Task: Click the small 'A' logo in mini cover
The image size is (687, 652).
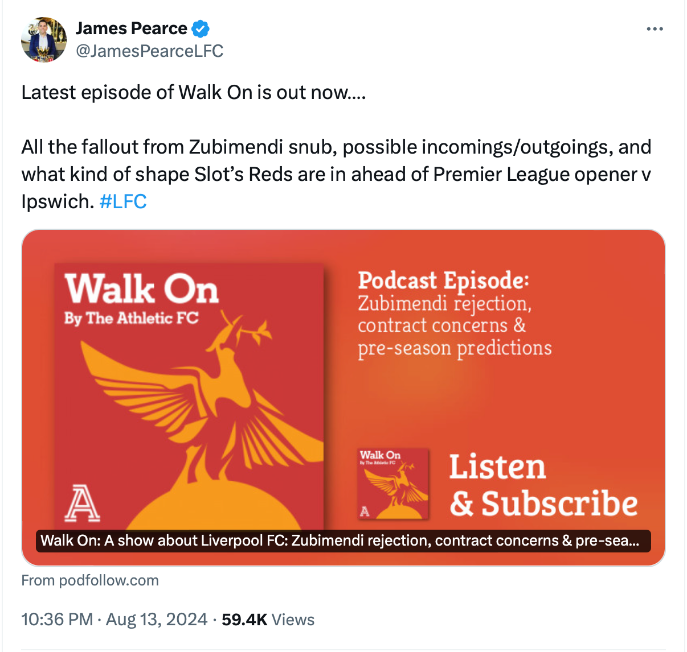Action: coord(365,510)
